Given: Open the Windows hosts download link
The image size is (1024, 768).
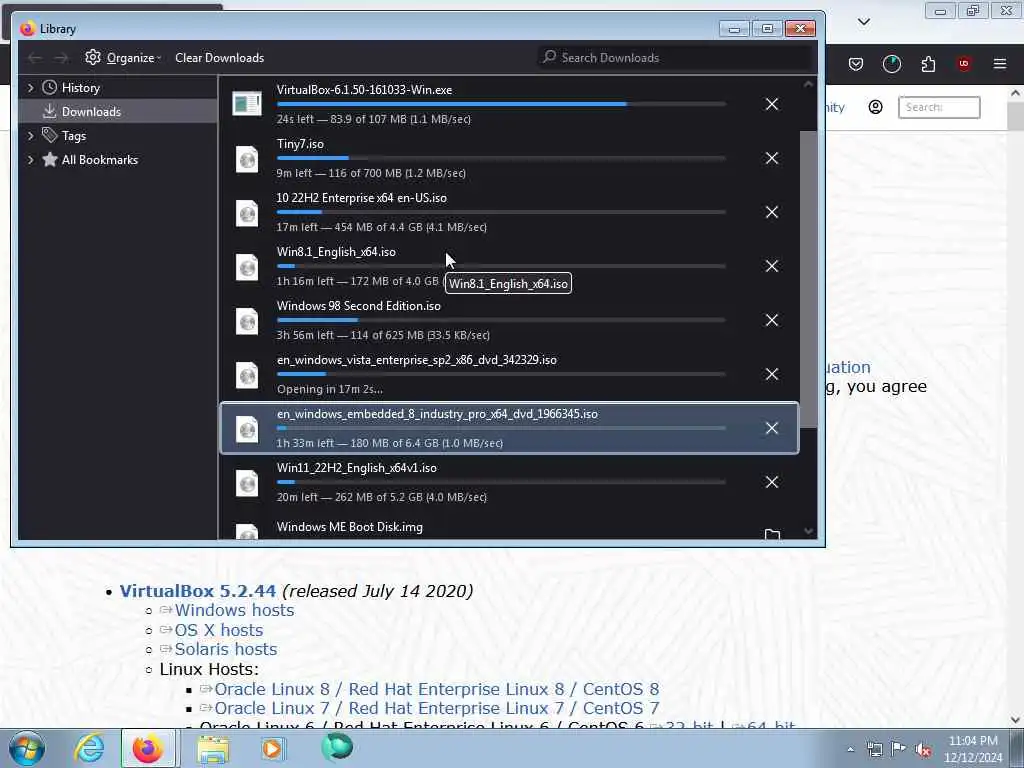Looking at the screenshot, I should (x=234, y=611).
